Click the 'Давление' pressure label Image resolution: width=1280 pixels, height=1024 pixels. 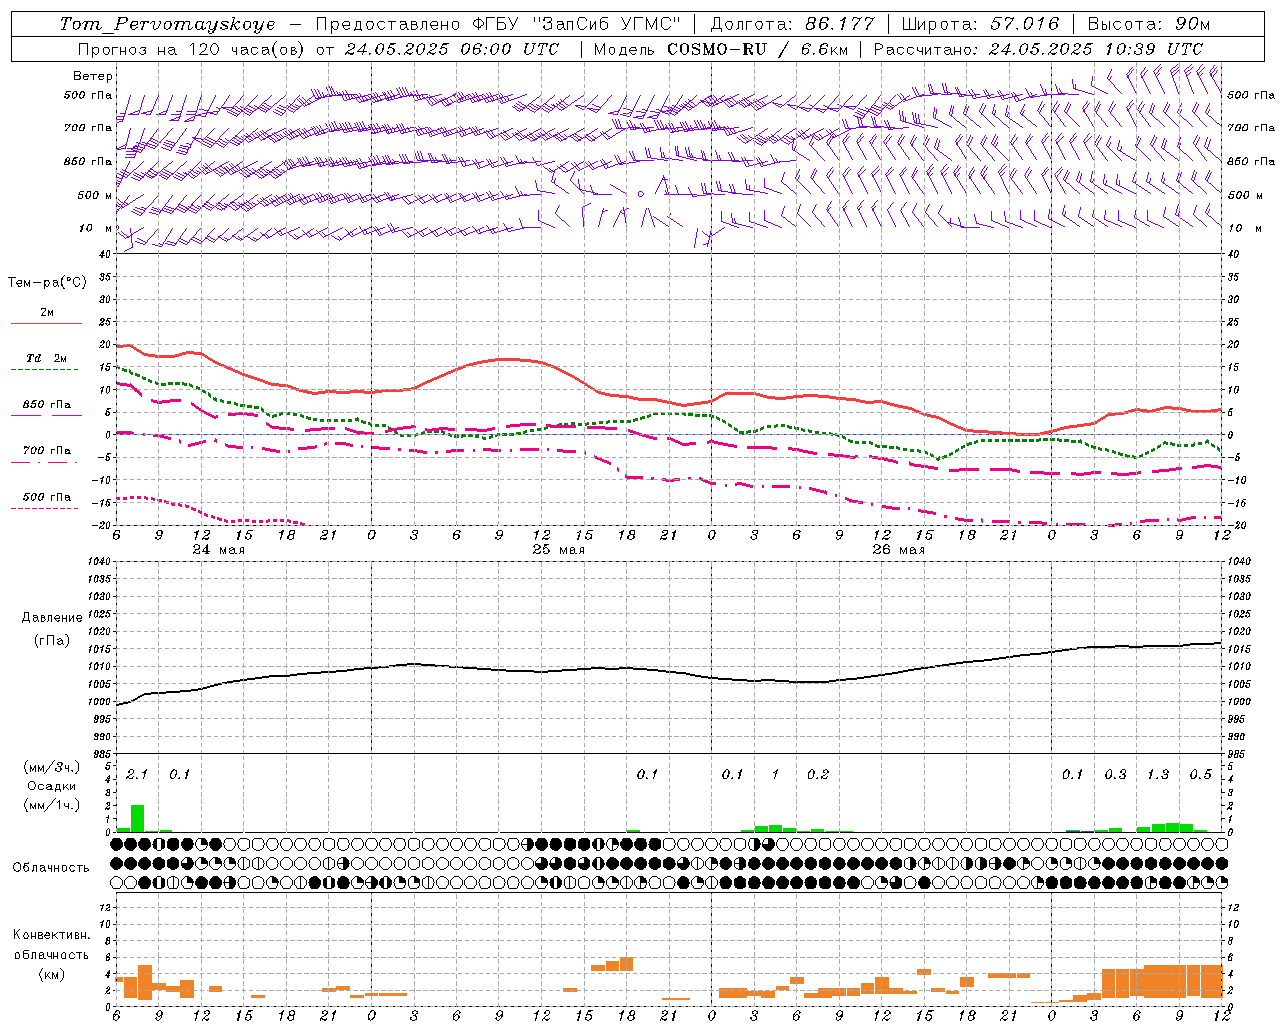pyautogui.click(x=52, y=618)
